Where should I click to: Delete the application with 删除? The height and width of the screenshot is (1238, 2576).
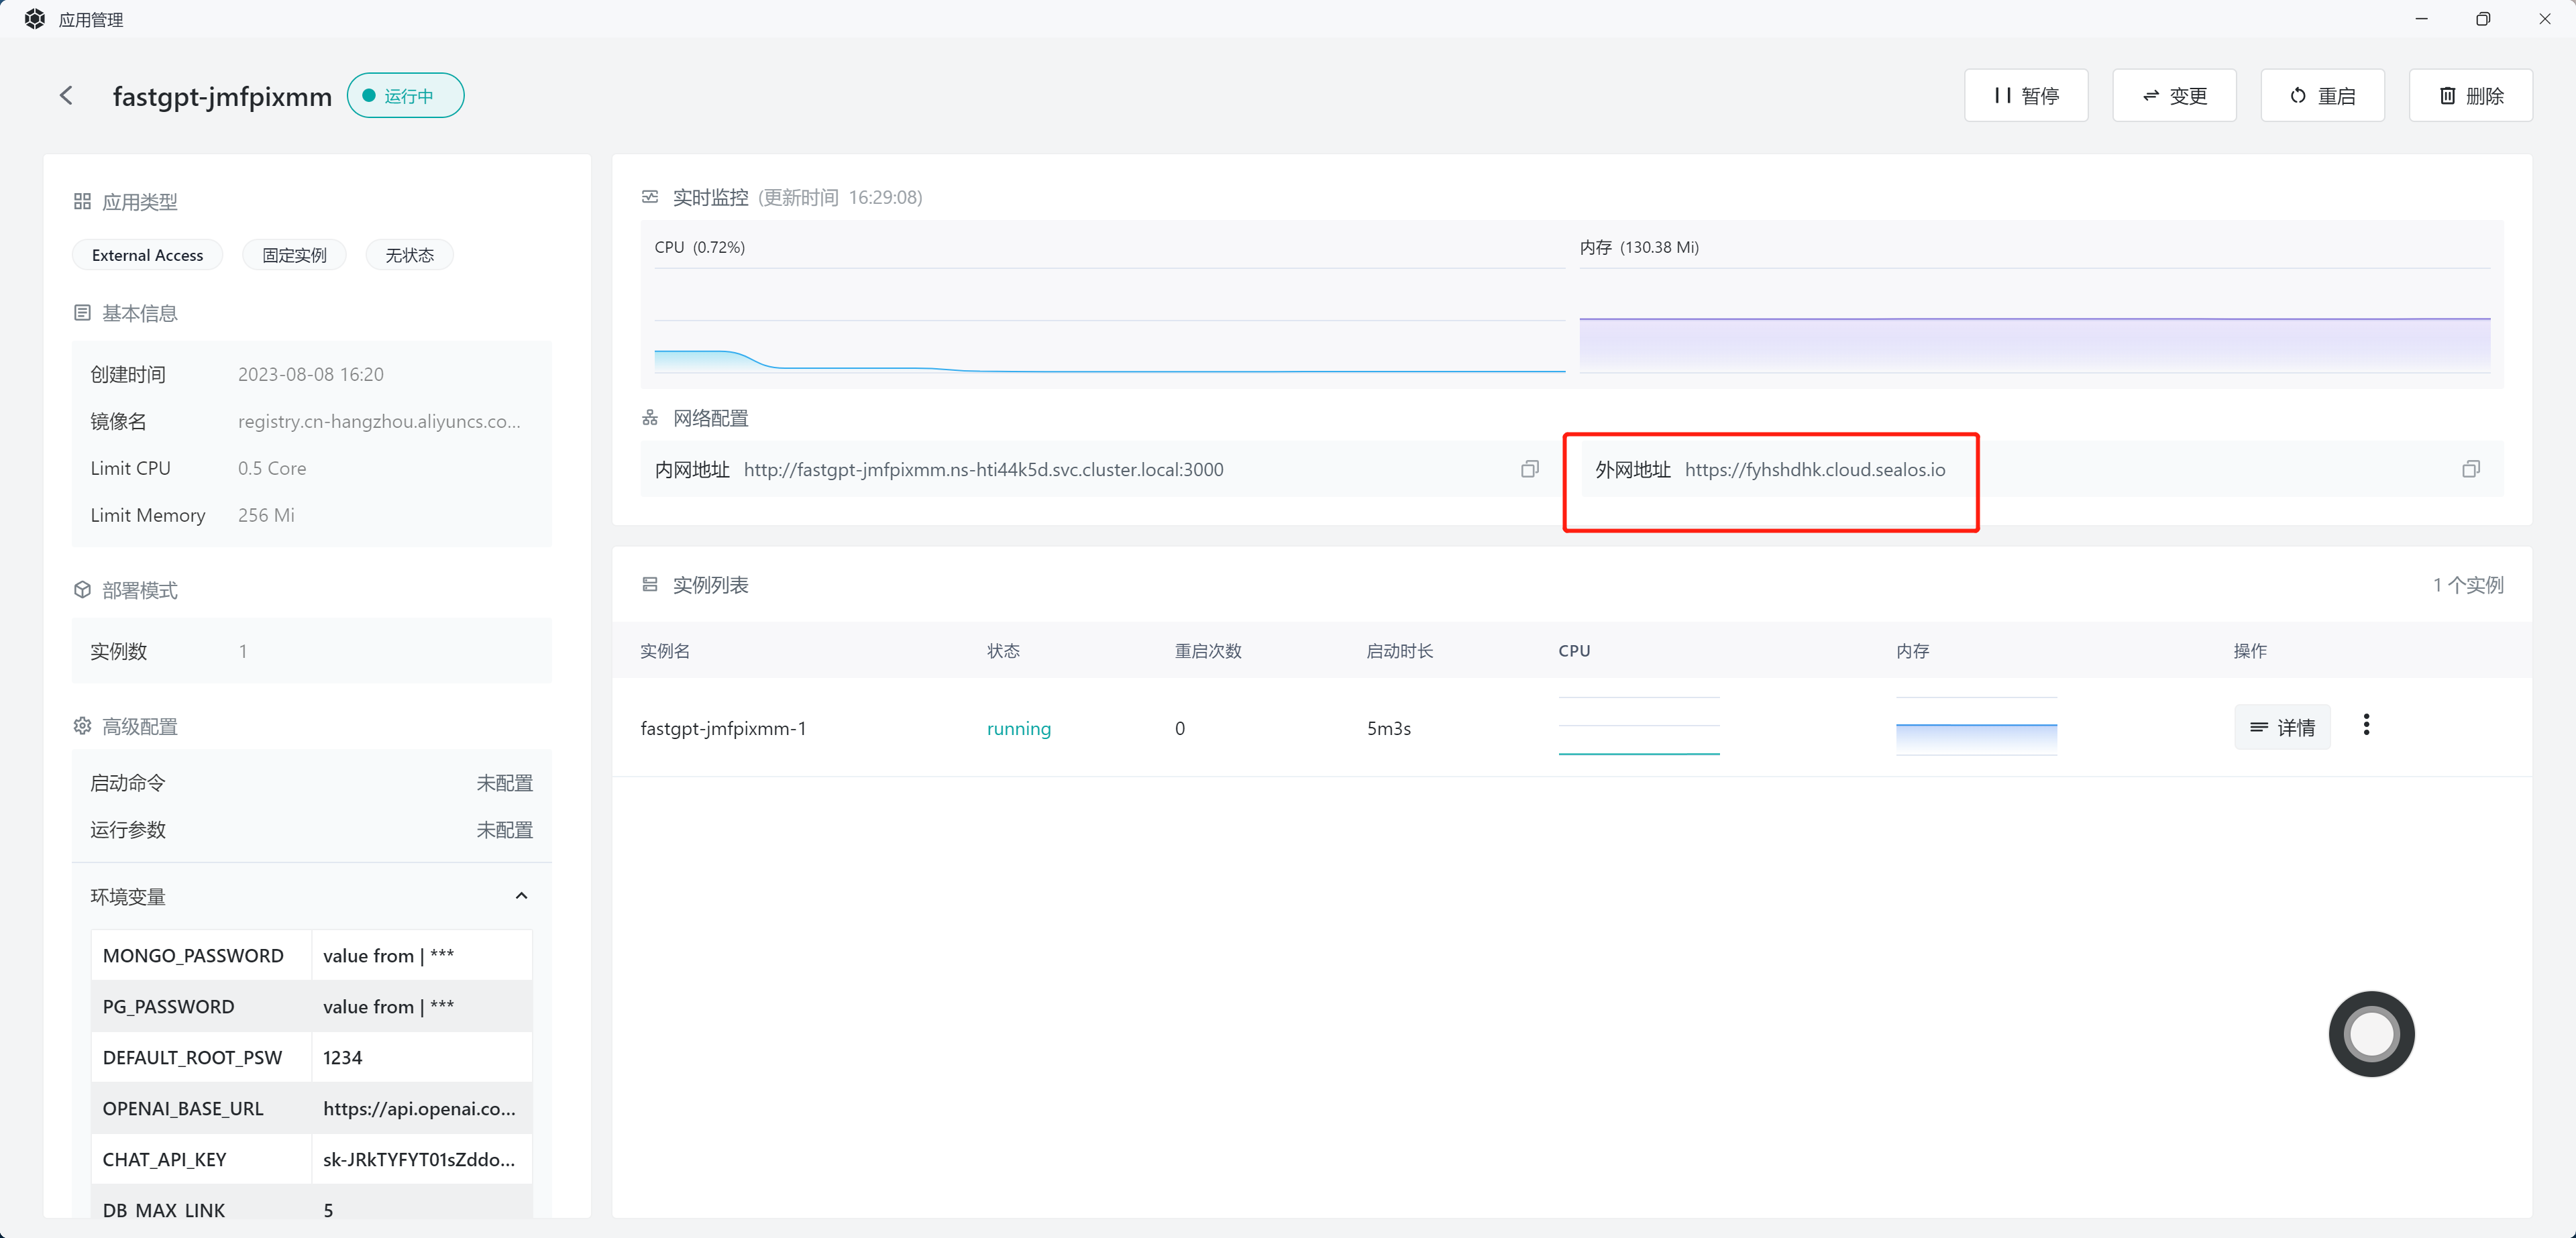[2470, 96]
